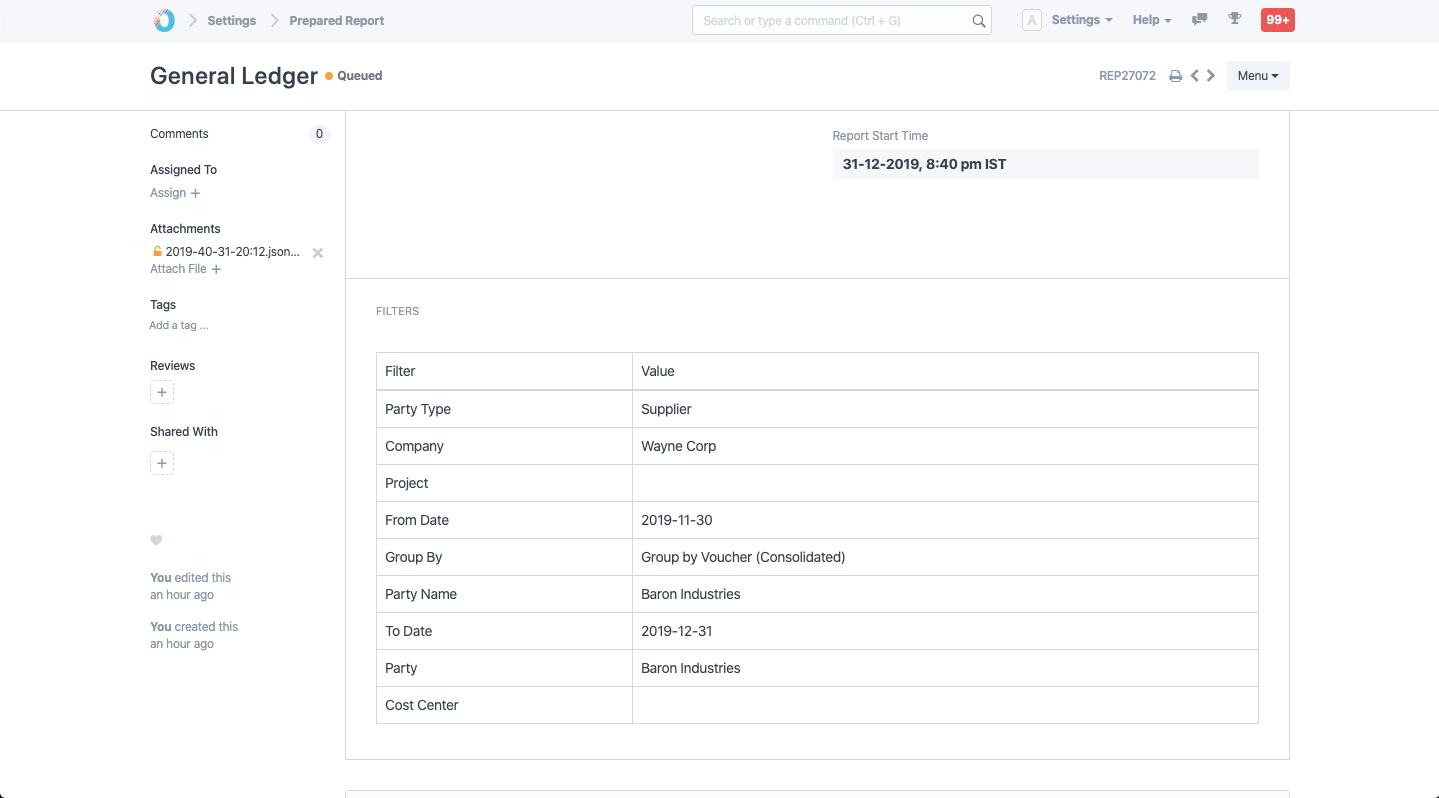Attach a new file to the report
The image size is (1439, 798).
click(184, 268)
